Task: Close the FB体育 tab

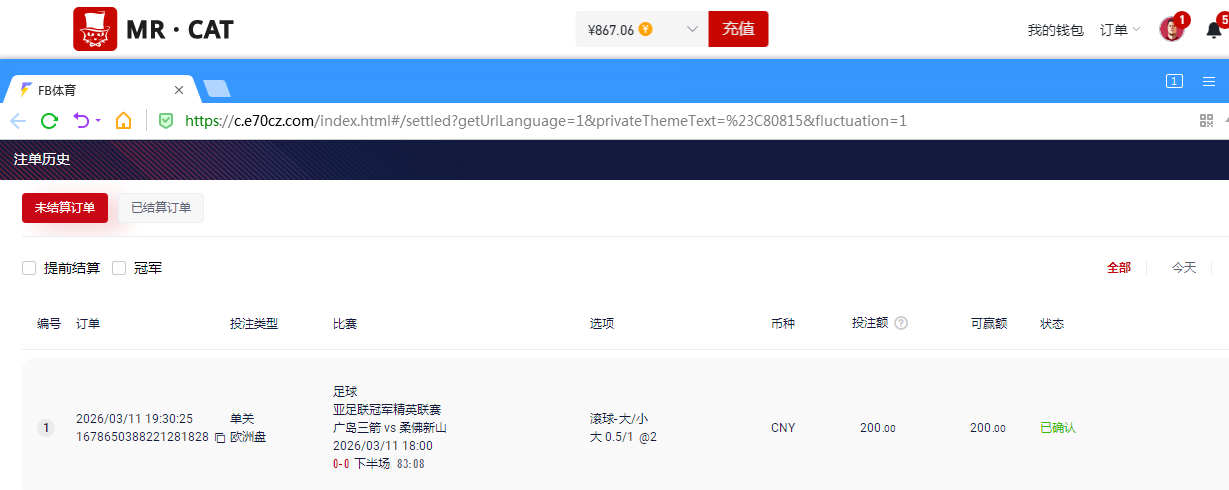Action: tap(179, 89)
